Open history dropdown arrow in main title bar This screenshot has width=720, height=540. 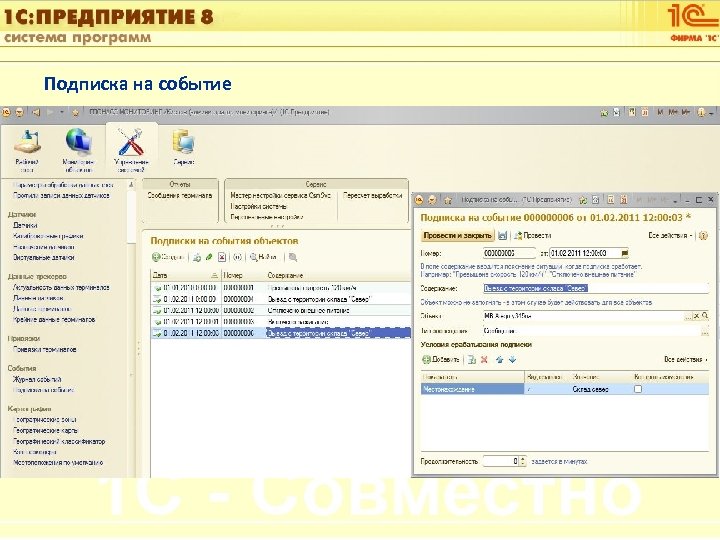coord(62,112)
